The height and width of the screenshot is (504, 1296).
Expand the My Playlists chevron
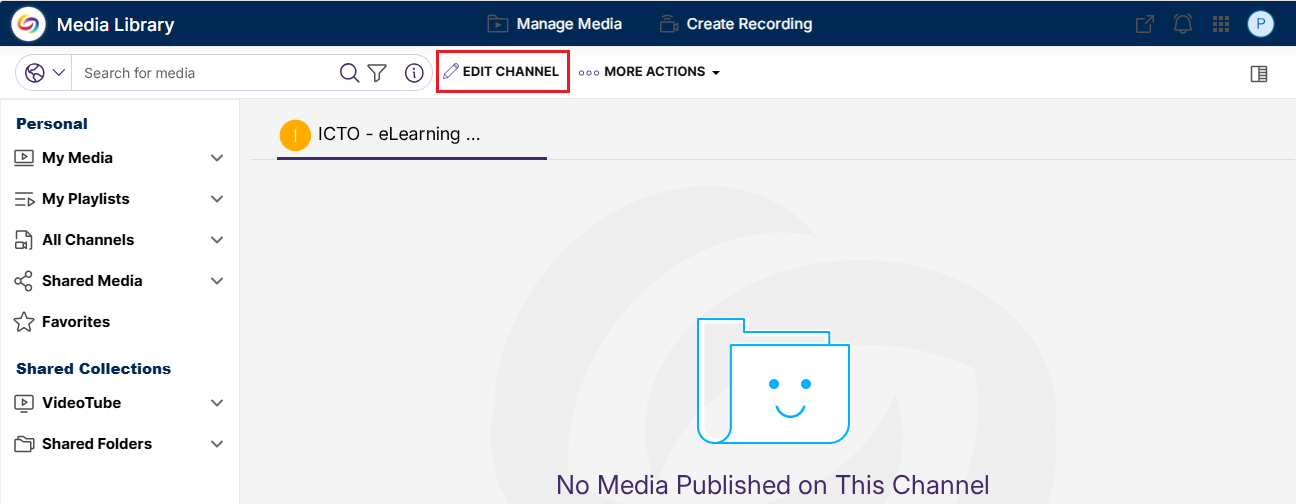click(217, 199)
